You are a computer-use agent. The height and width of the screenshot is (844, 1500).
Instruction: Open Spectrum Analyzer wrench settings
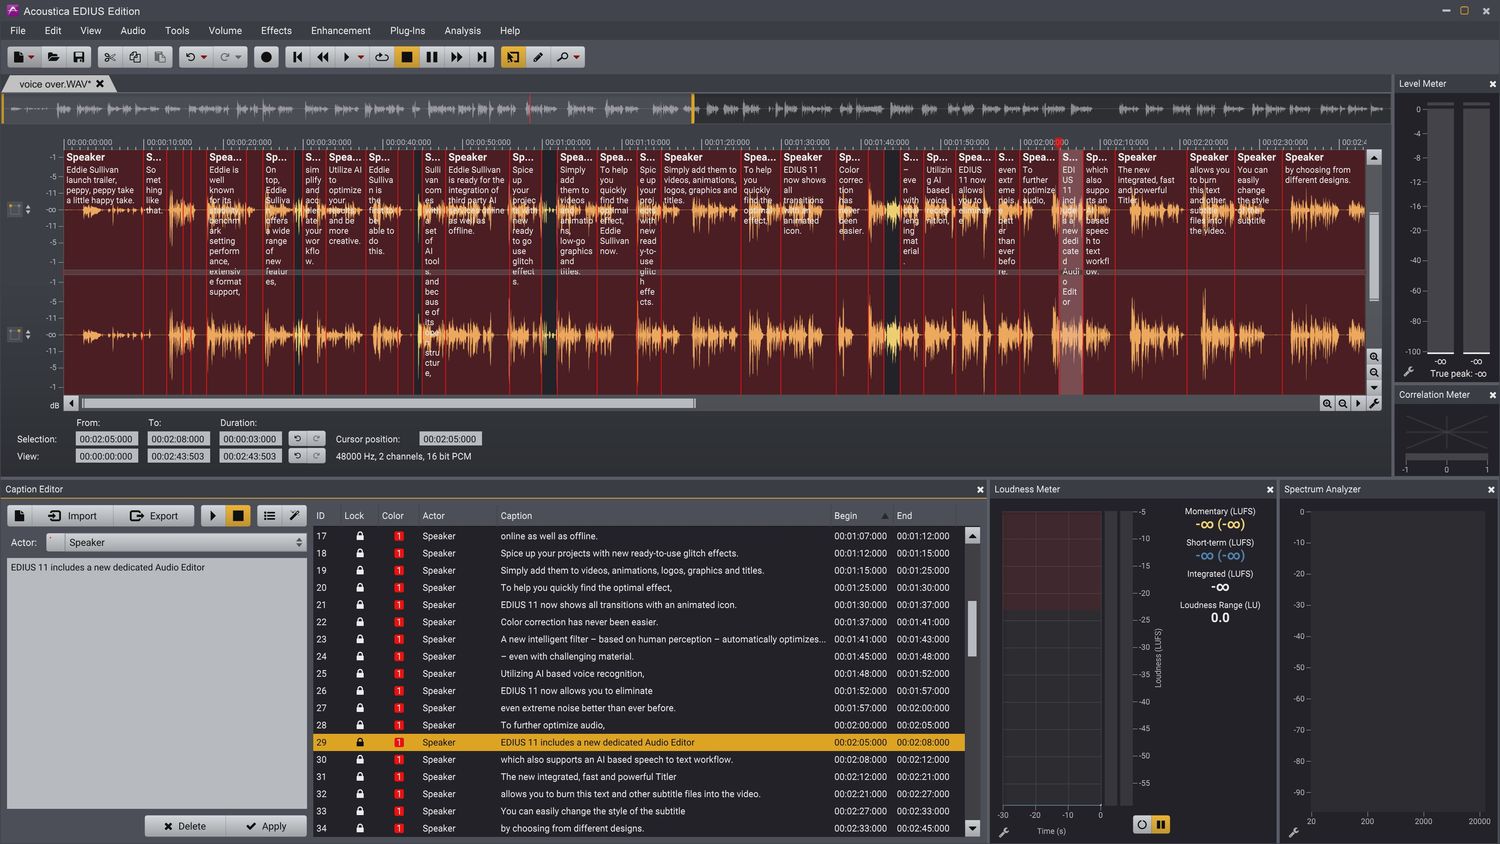coord(1293,832)
